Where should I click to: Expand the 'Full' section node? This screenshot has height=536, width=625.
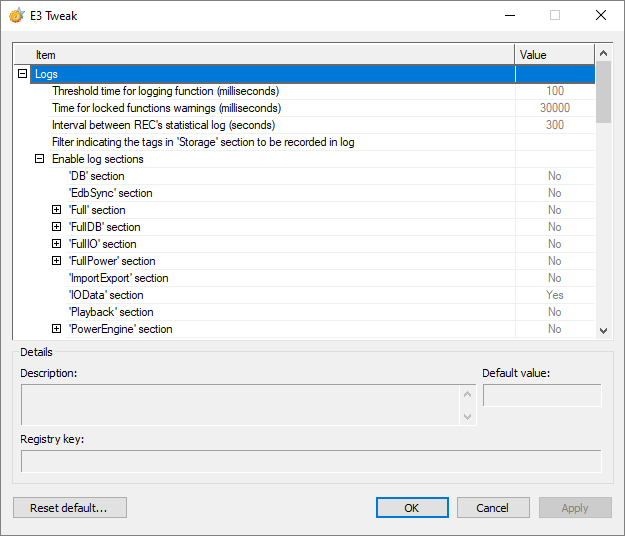click(x=57, y=210)
